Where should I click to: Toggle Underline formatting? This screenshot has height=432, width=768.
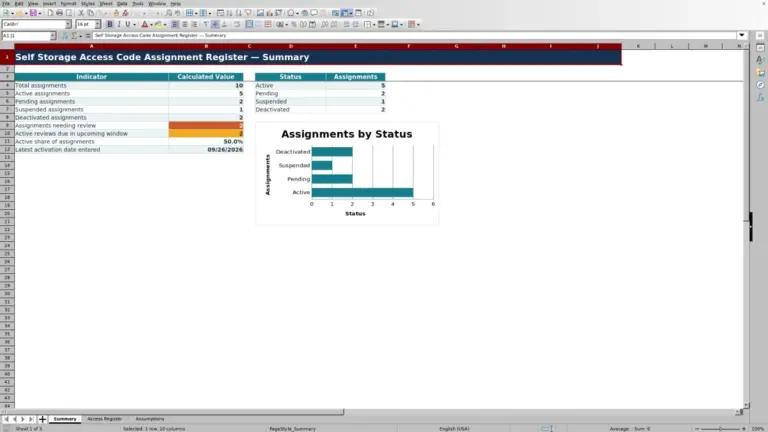(x=128, y=24)
